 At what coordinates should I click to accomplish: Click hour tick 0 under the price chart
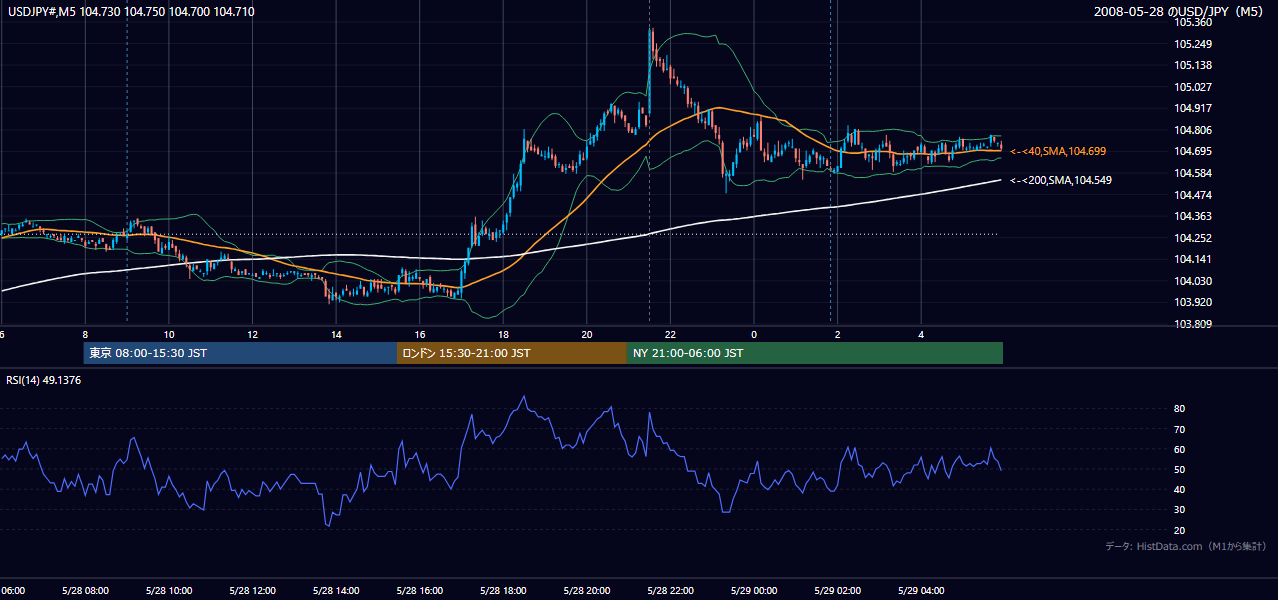click(x=754, y=334)
